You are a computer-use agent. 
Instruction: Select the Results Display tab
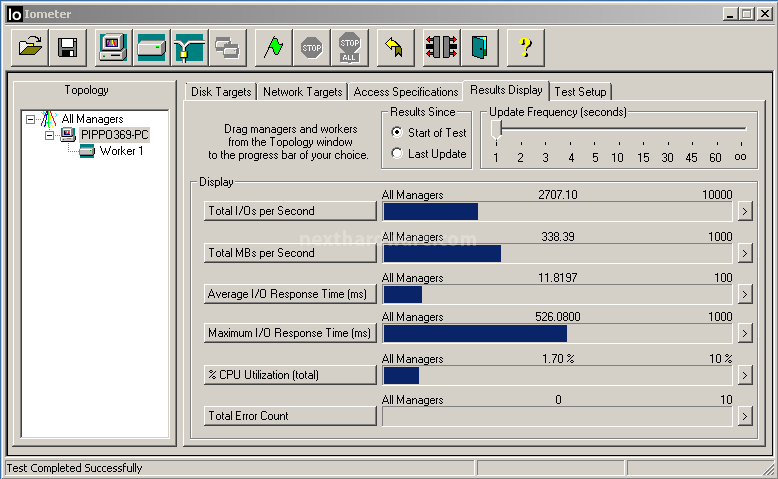(506, 90)
